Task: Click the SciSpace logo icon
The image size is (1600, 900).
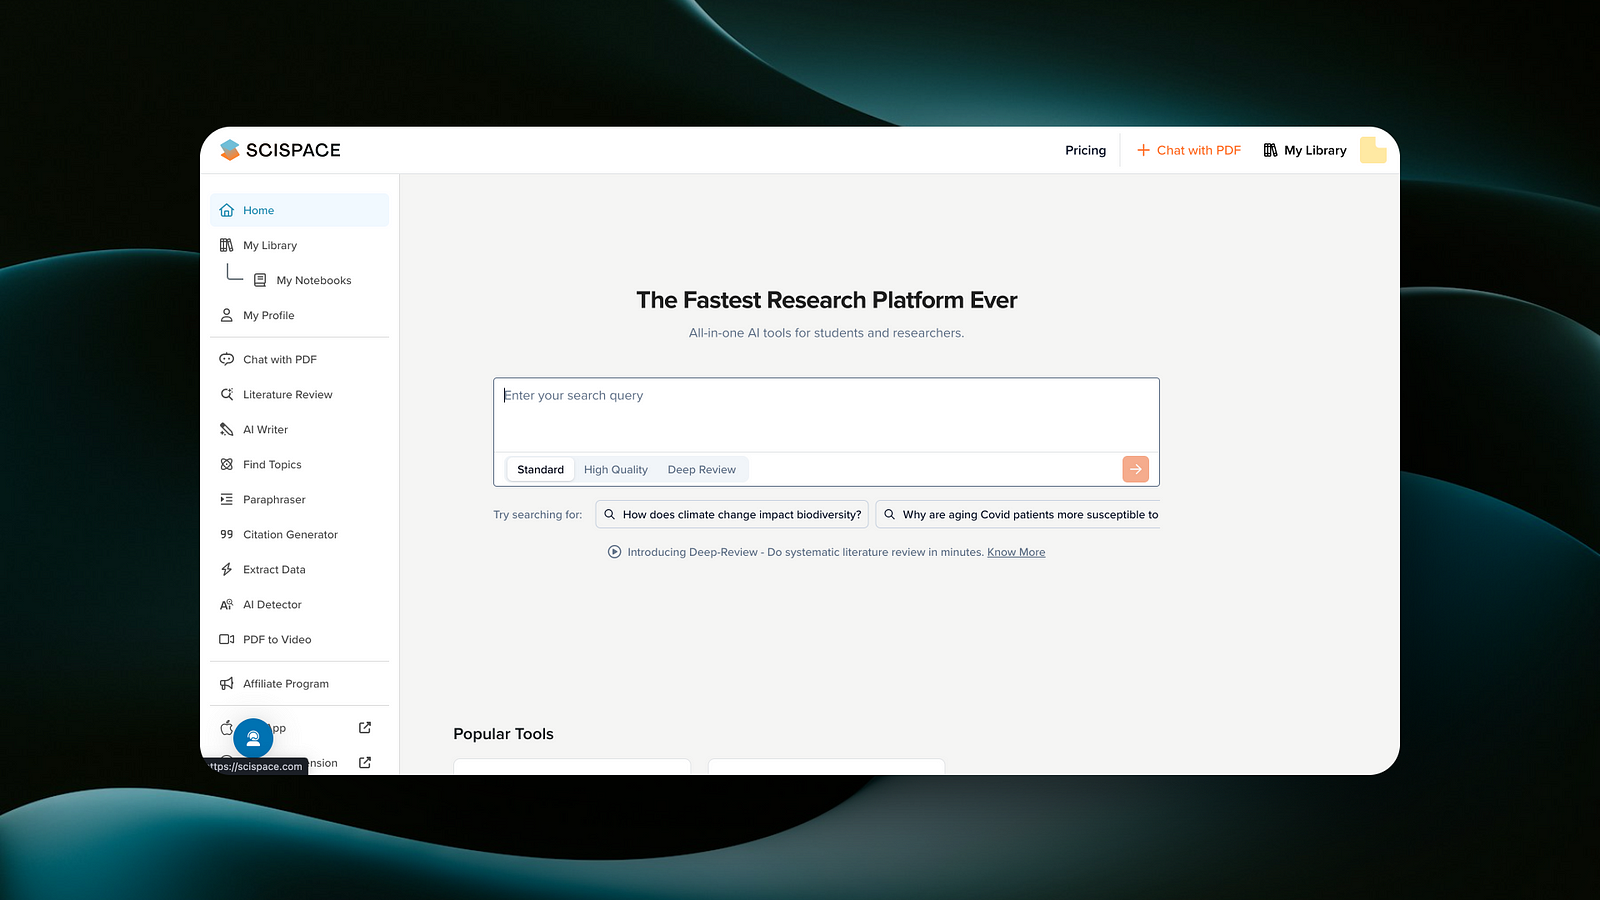Action: (x=230, y=150)
